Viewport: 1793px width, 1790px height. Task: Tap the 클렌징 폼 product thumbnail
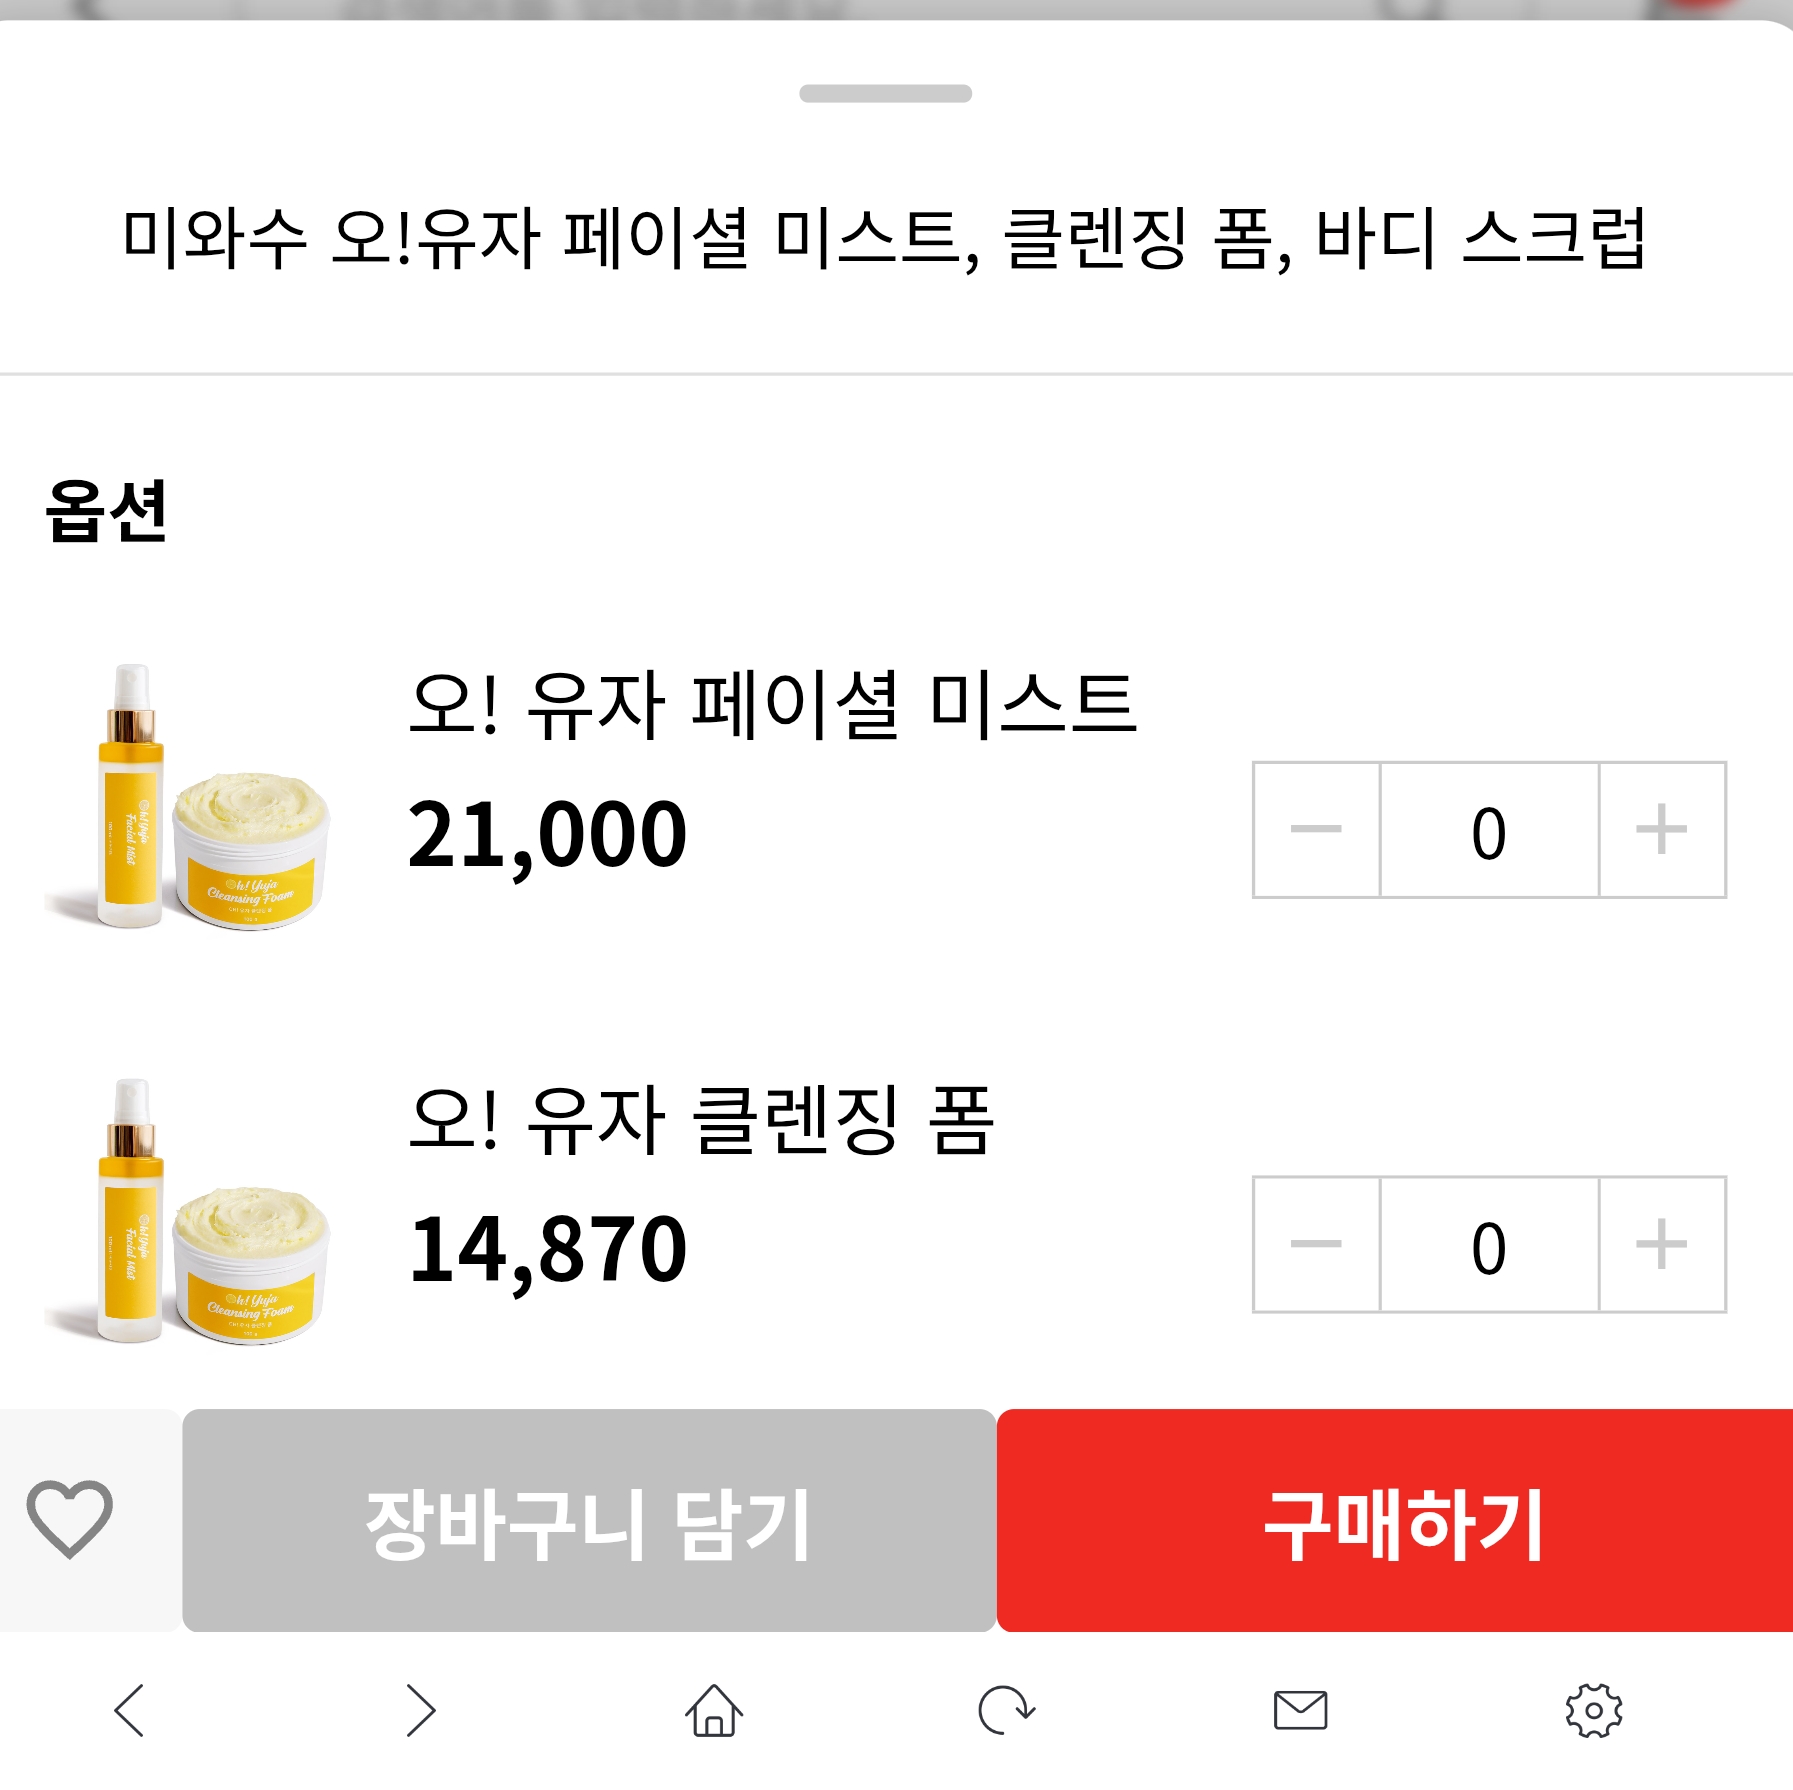187,1212
